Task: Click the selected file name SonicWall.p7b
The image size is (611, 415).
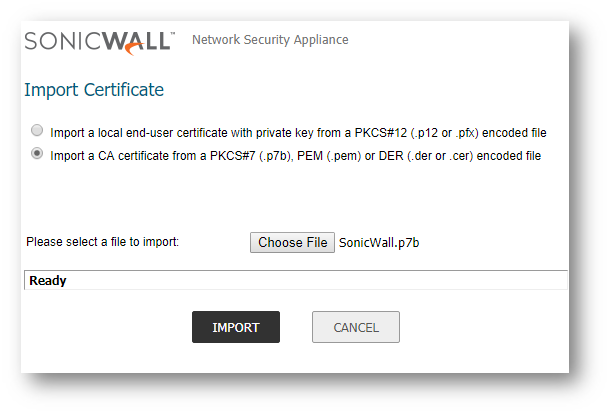Action: click(379, 243)
